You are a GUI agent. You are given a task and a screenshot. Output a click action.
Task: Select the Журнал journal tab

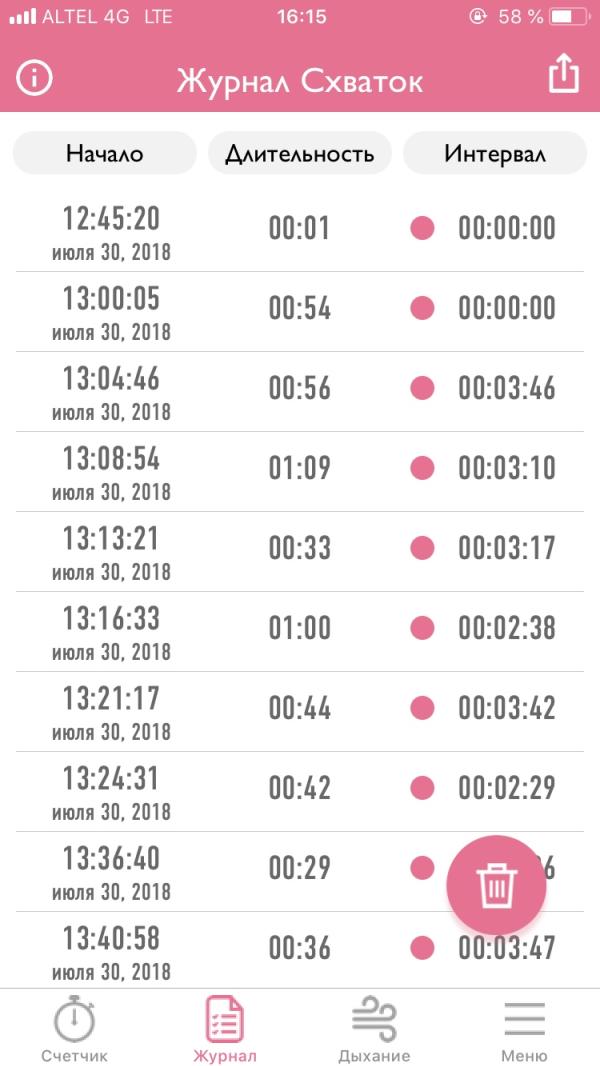225,1030
